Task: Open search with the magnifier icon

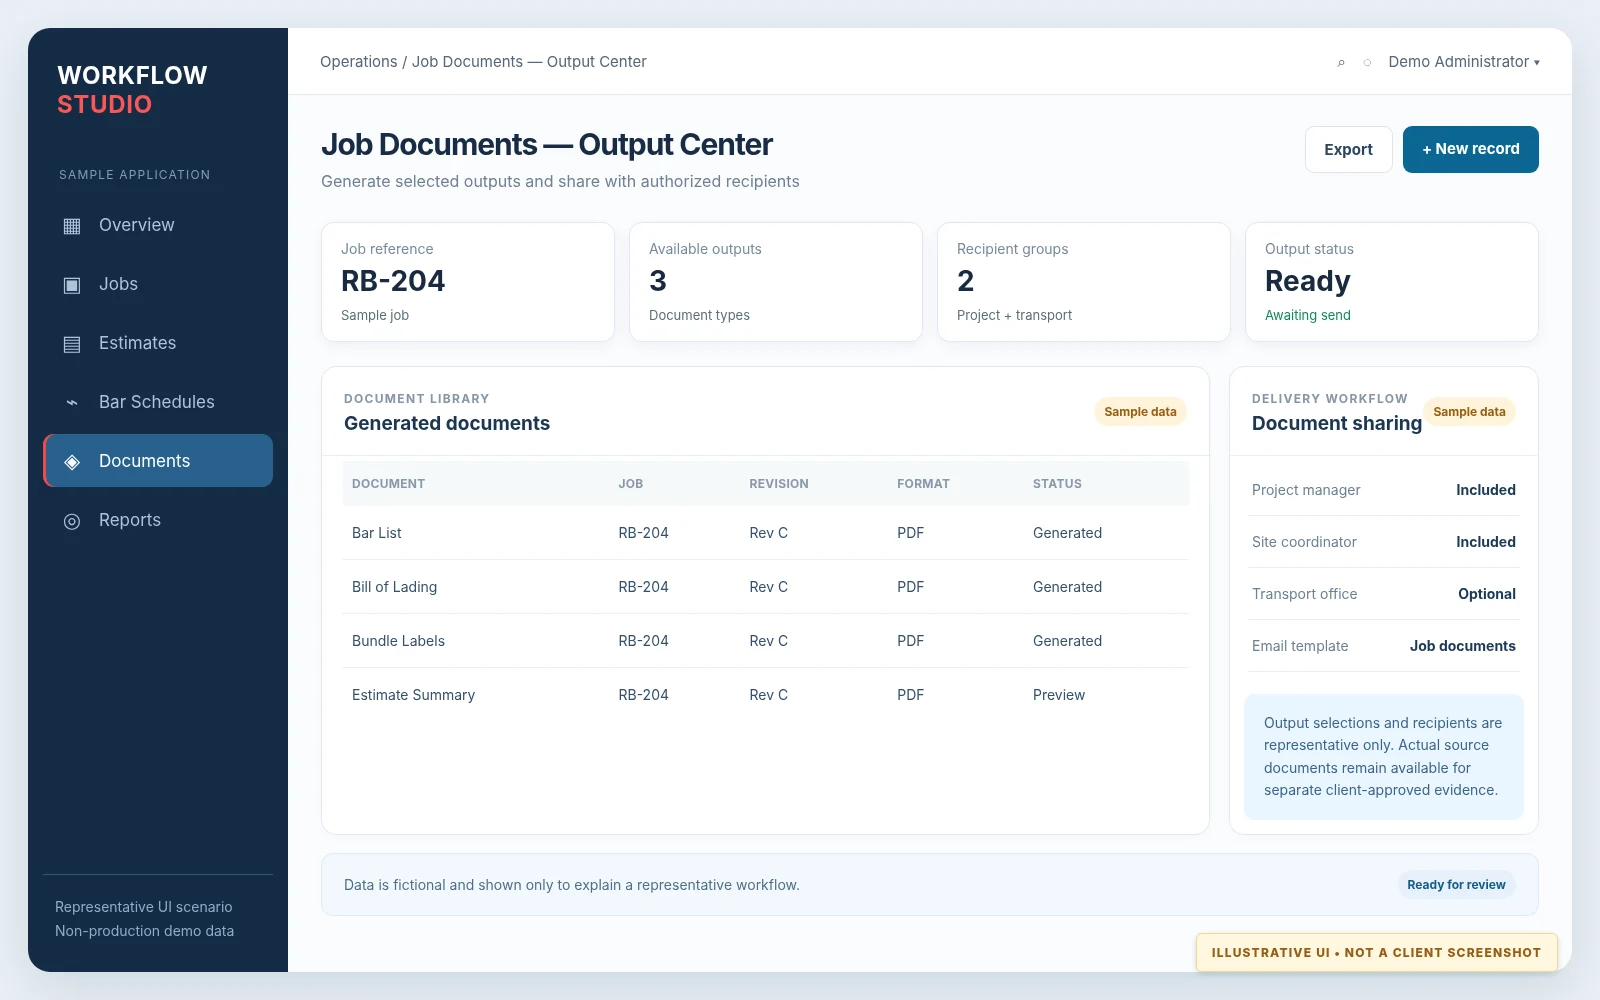Action: 1341,63
